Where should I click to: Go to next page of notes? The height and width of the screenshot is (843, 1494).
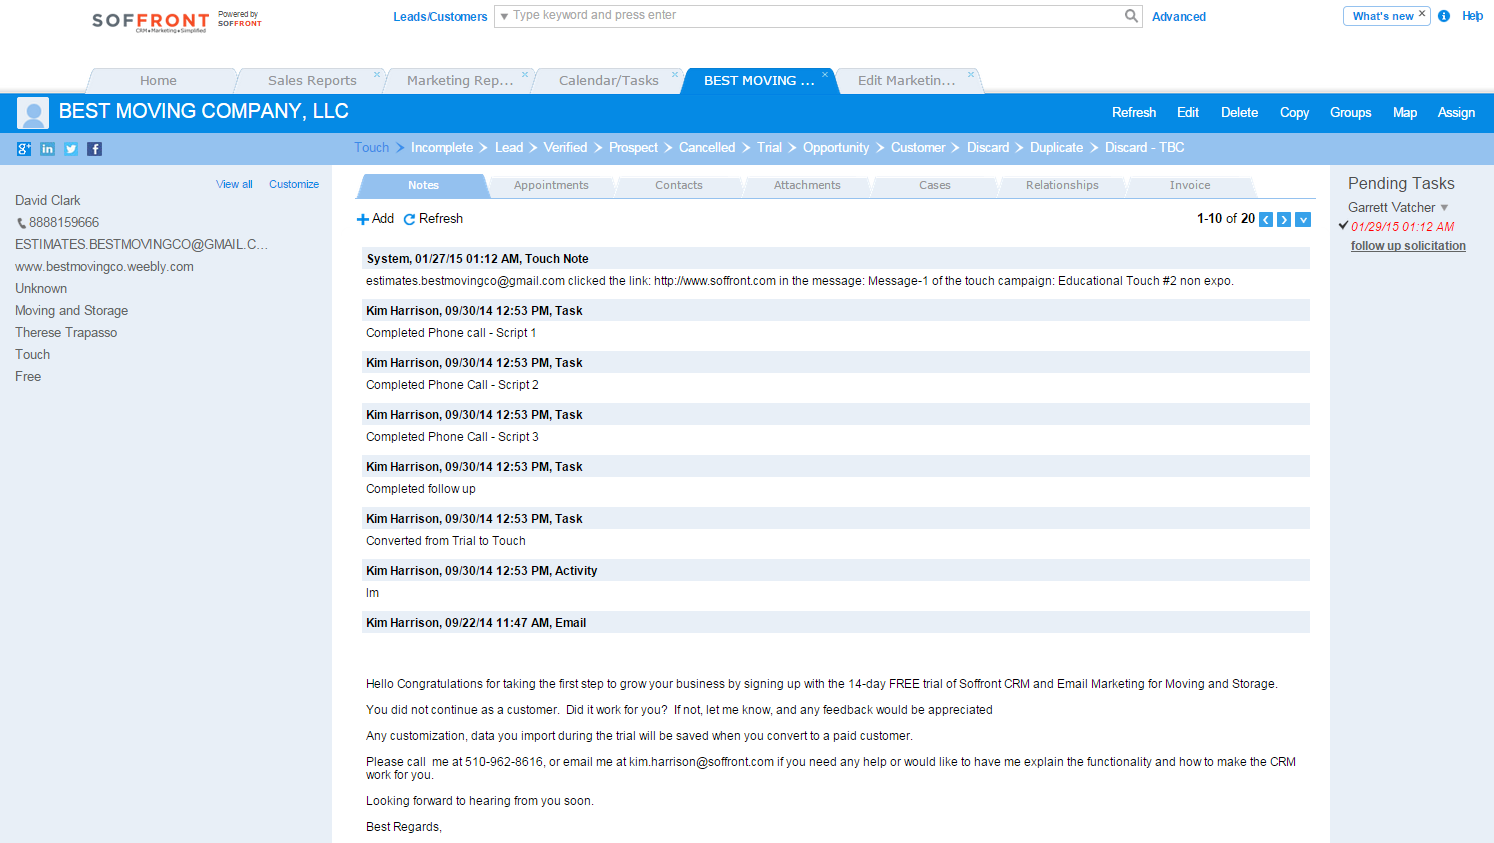point(1284,219)
